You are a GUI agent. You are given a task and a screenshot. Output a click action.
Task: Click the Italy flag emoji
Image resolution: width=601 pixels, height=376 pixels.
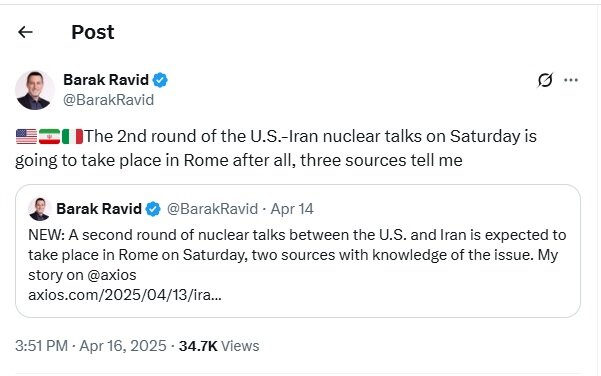(x=72, y=136)
